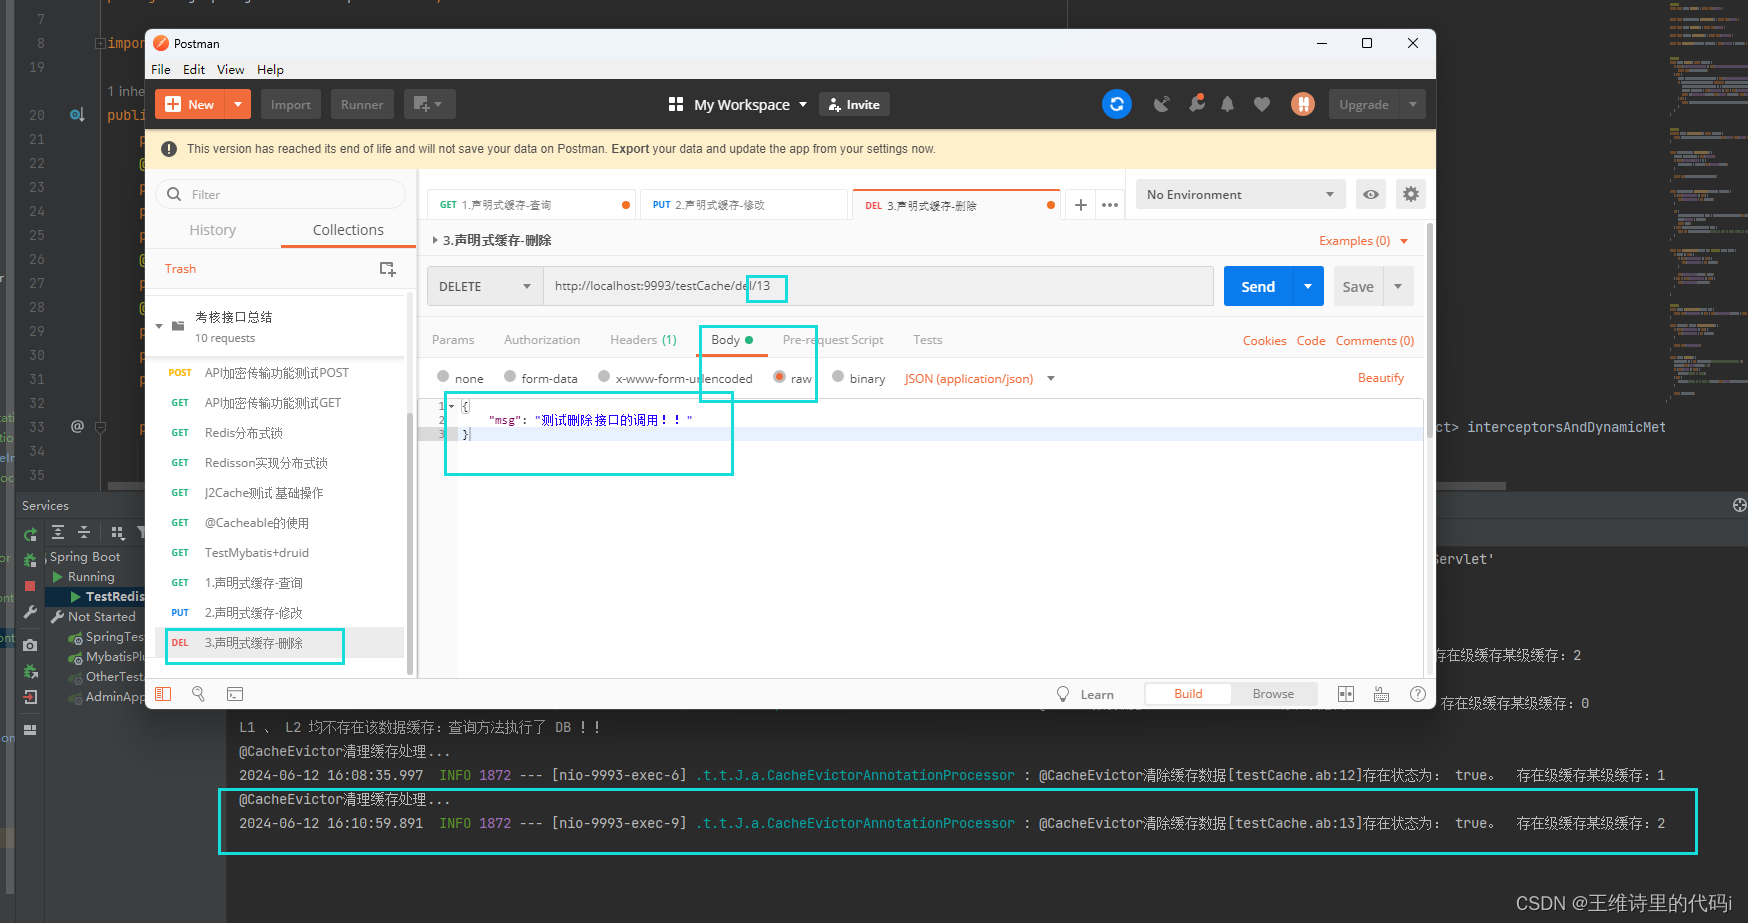
Task: Click the search icon in Postman footer
Action: pos(198,693)
